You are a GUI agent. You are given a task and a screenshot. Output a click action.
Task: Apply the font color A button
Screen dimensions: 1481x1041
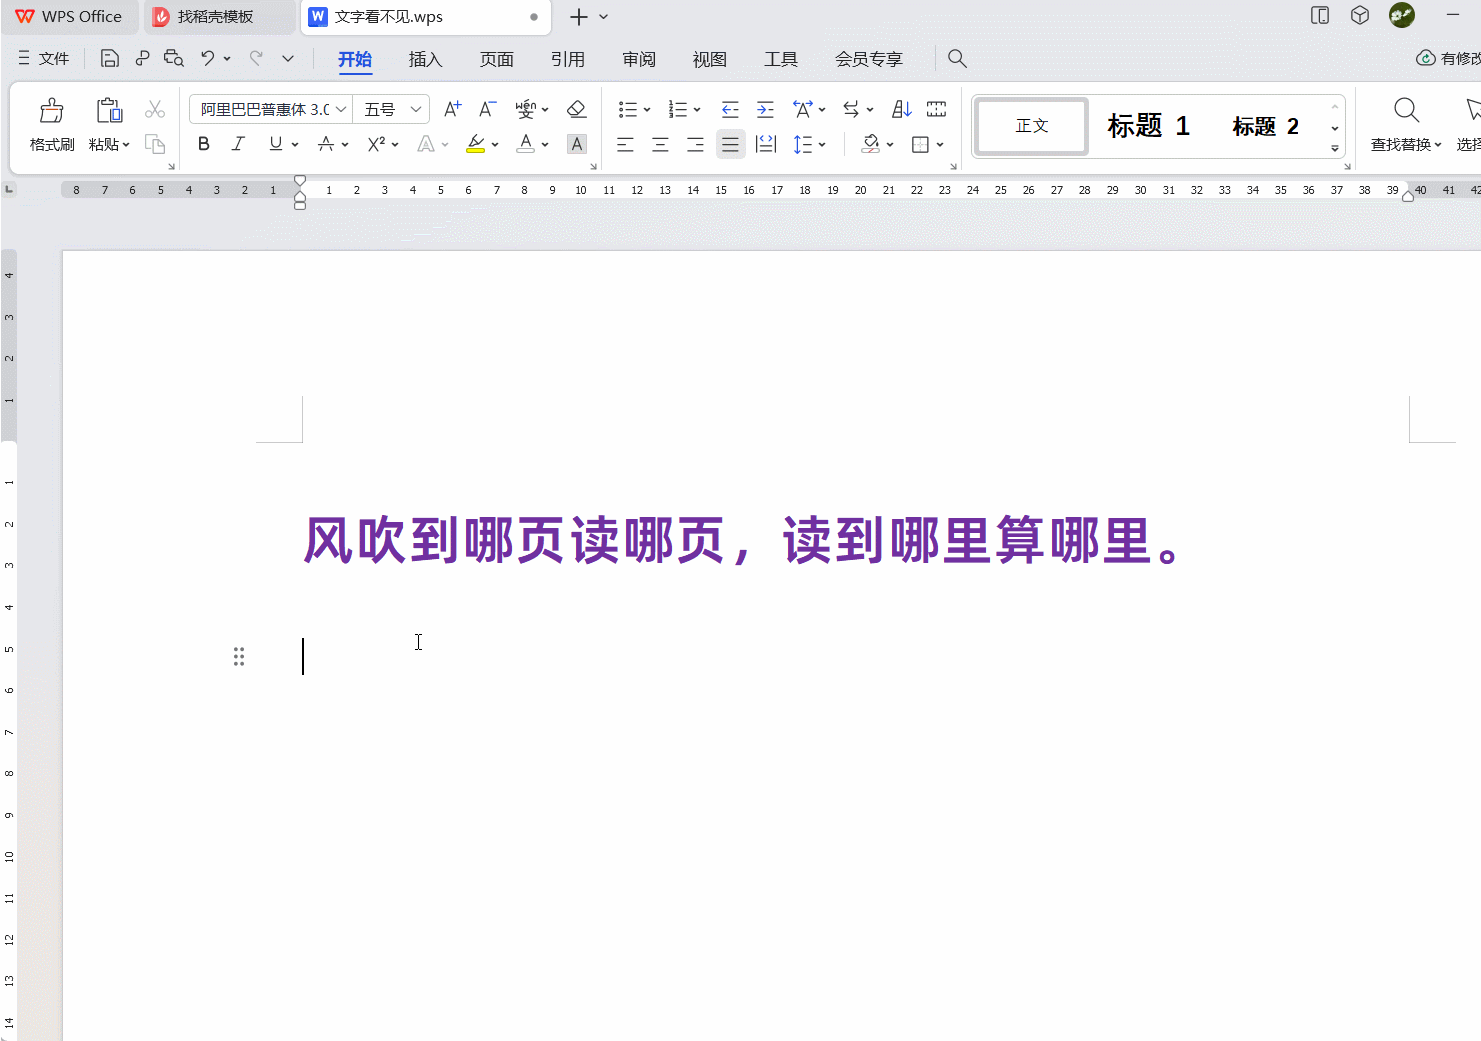pos(525,144)
